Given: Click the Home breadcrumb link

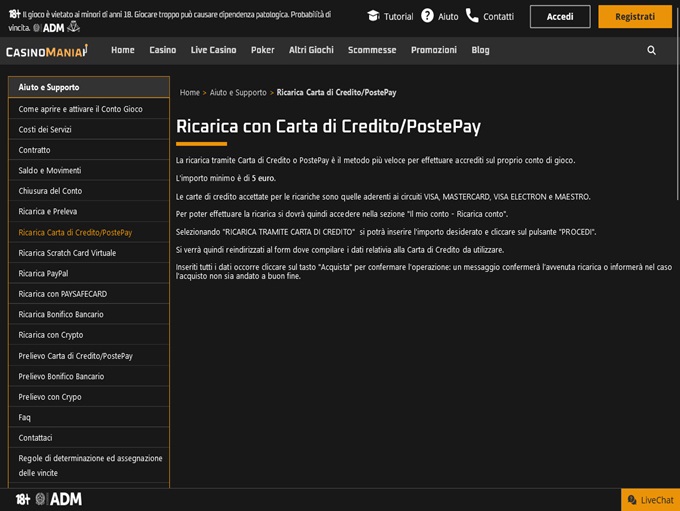Looking at the screenshot, I should pyautogui.click(x=189, y=93).
